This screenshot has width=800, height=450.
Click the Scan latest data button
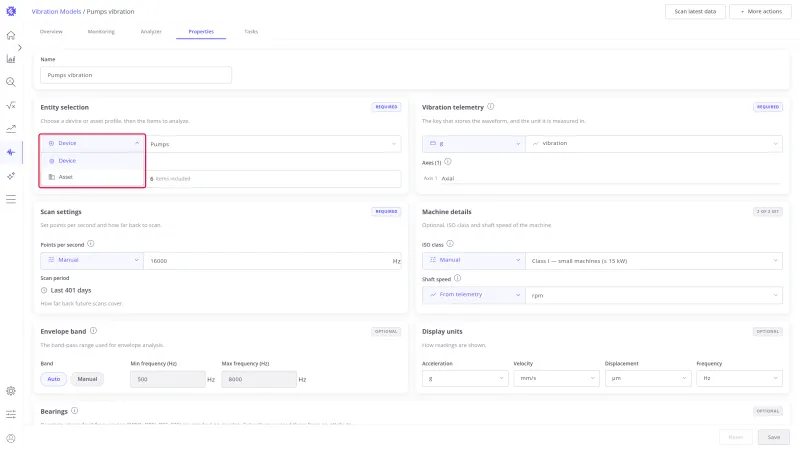(x=695, y=11)
